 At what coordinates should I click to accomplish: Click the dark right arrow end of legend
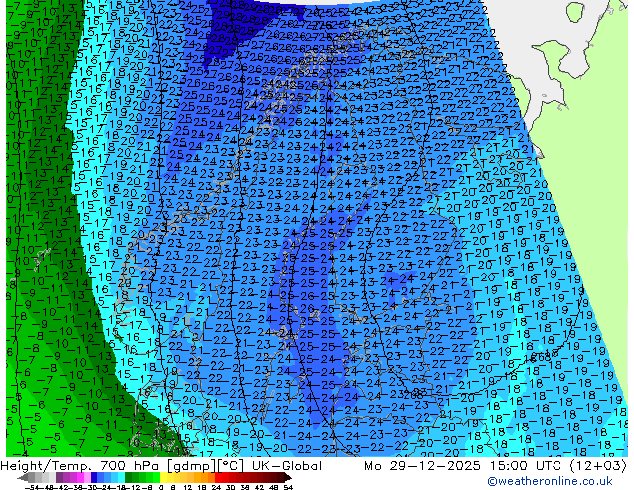point(288,478)
